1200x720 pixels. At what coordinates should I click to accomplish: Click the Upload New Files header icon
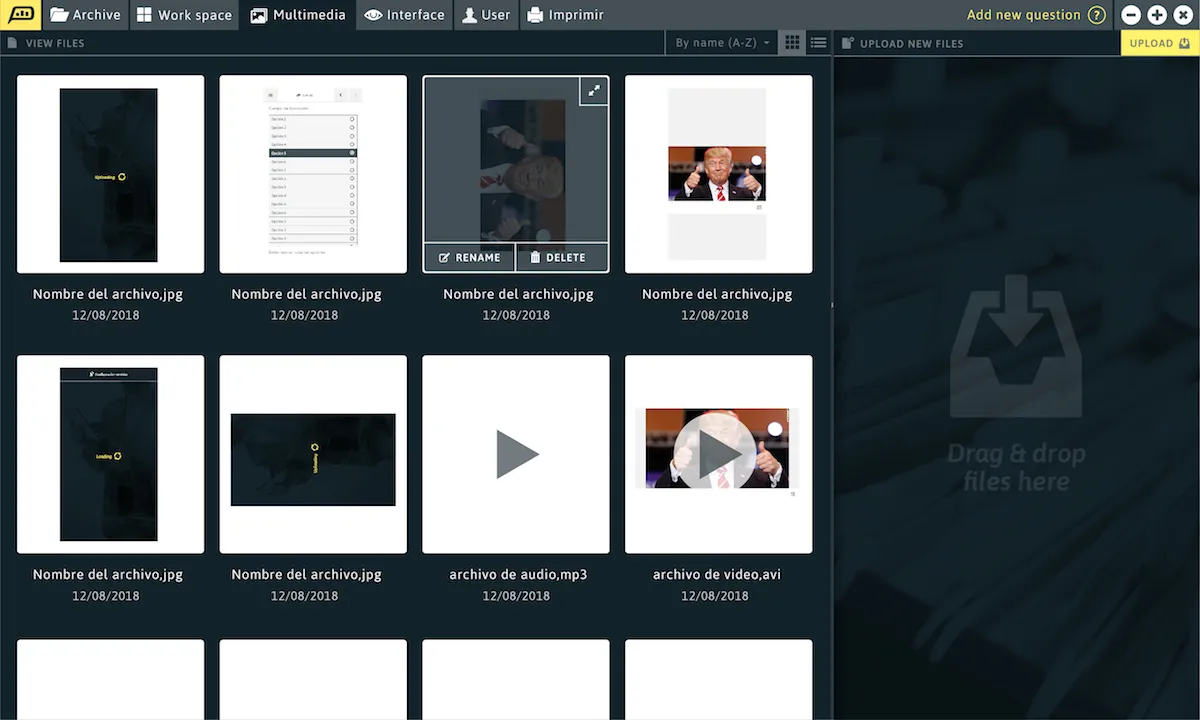click(x=847, y=43)
